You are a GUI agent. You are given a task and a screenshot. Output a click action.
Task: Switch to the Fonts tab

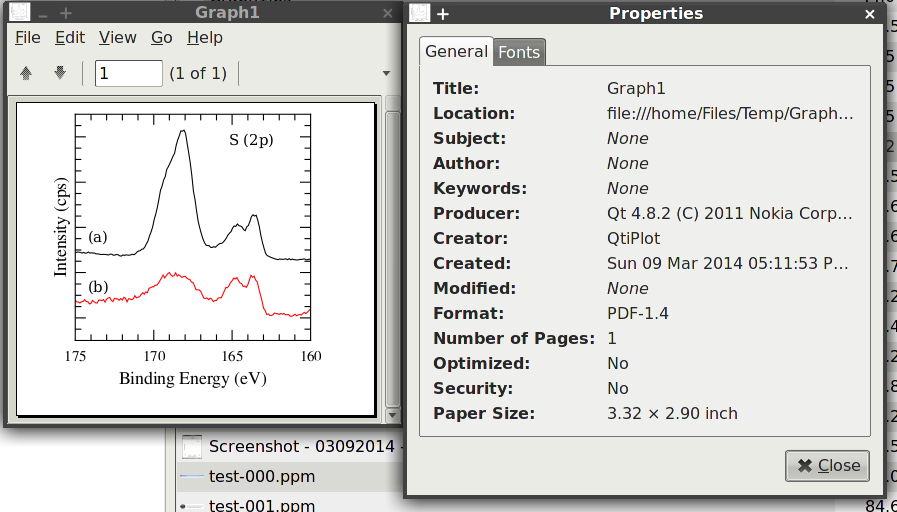[519, 53]
